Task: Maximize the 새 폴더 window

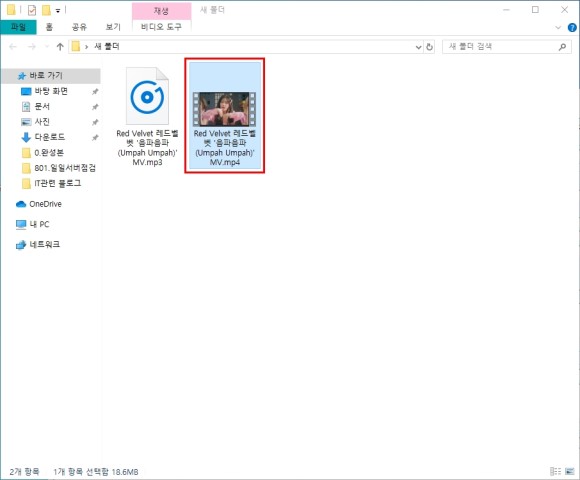Action: point(535,10)
